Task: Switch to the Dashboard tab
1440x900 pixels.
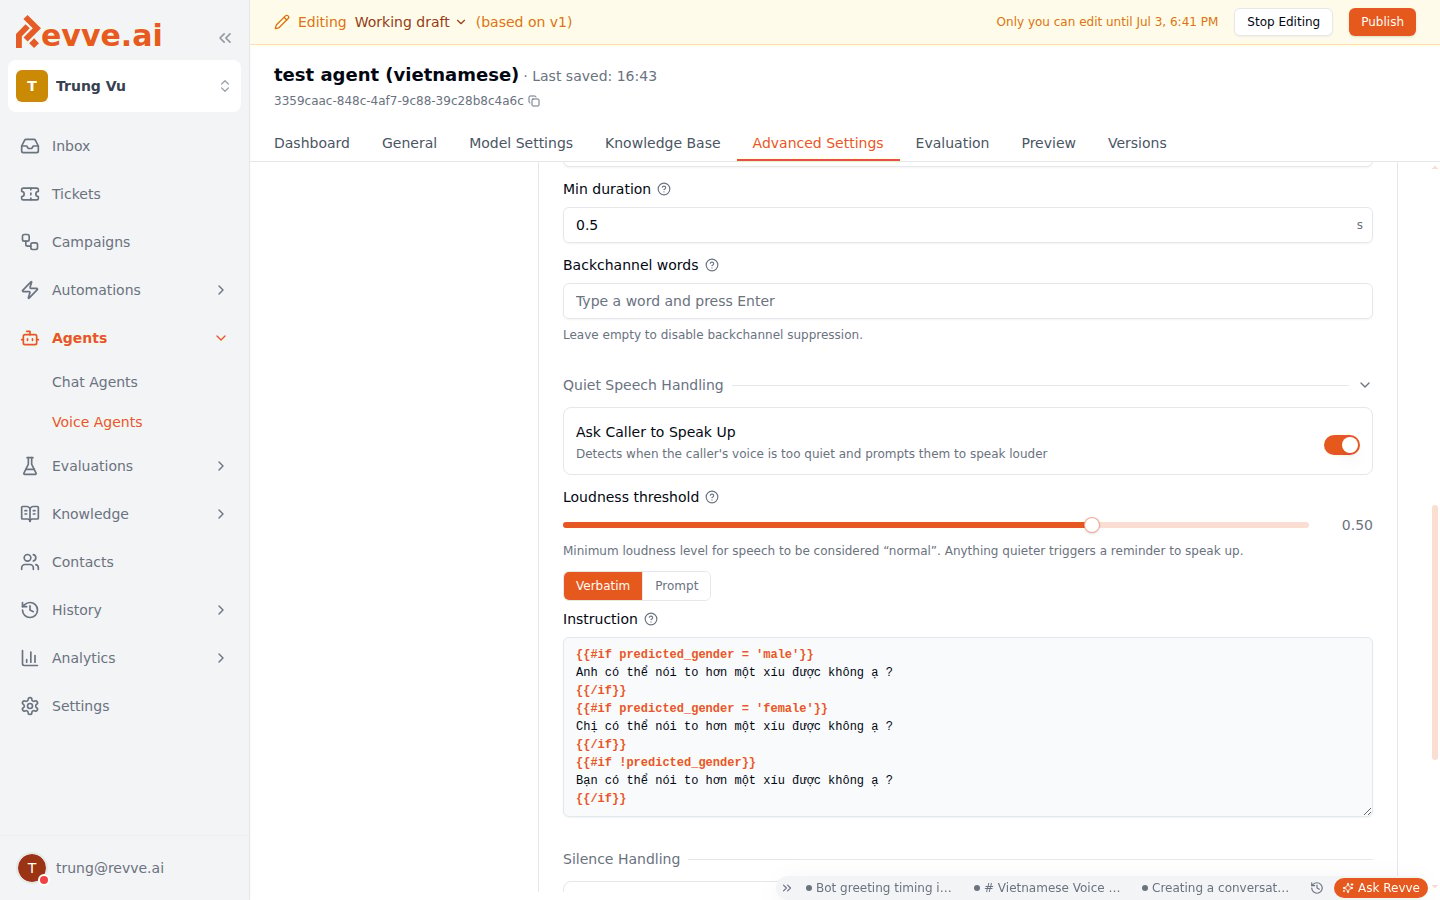Action: coord(312,143)
